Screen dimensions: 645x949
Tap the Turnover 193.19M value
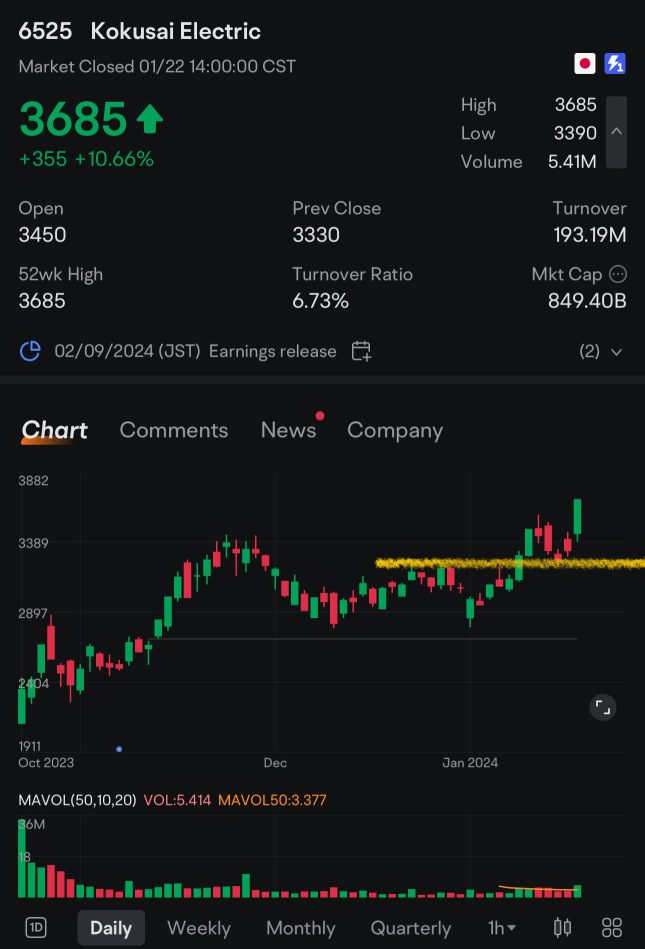(590, 235)
